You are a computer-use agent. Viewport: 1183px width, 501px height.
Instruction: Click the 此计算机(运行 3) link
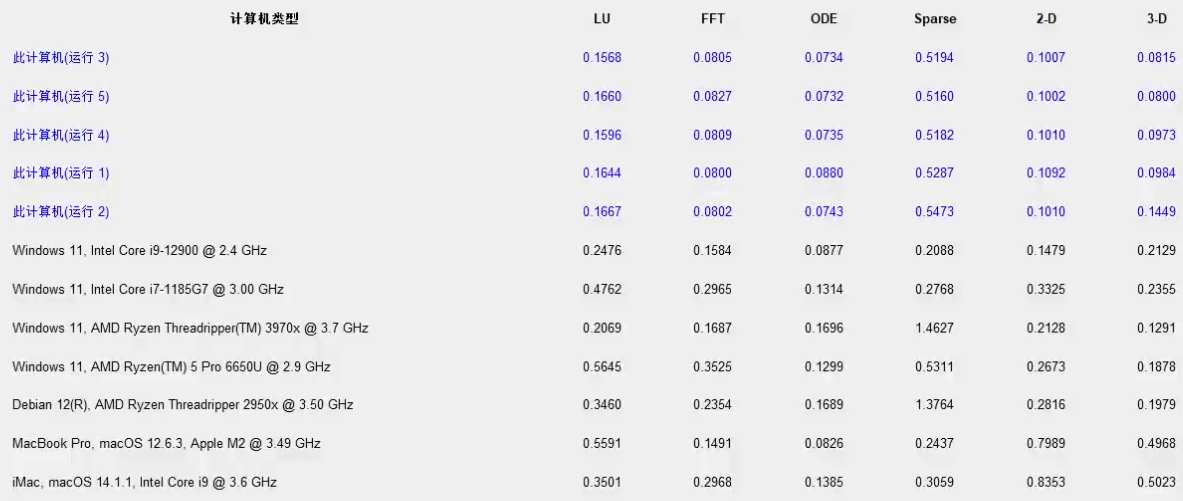click(x=61, y=58)
